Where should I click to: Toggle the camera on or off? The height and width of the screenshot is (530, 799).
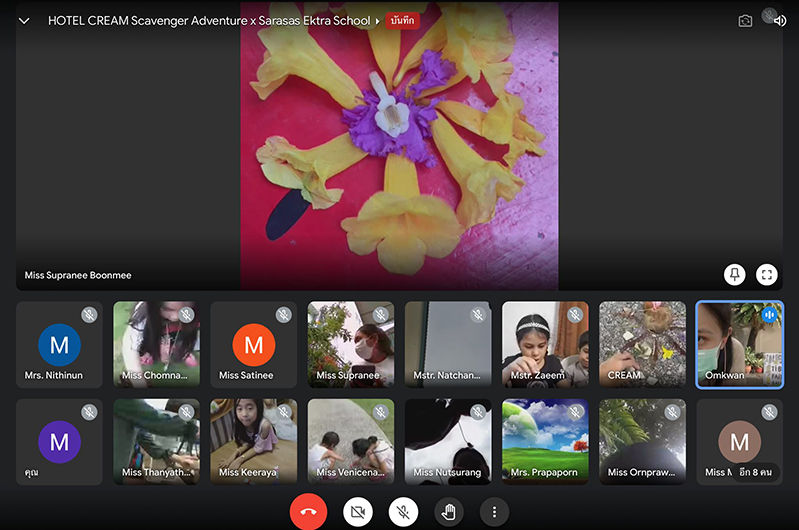point(358,512)
